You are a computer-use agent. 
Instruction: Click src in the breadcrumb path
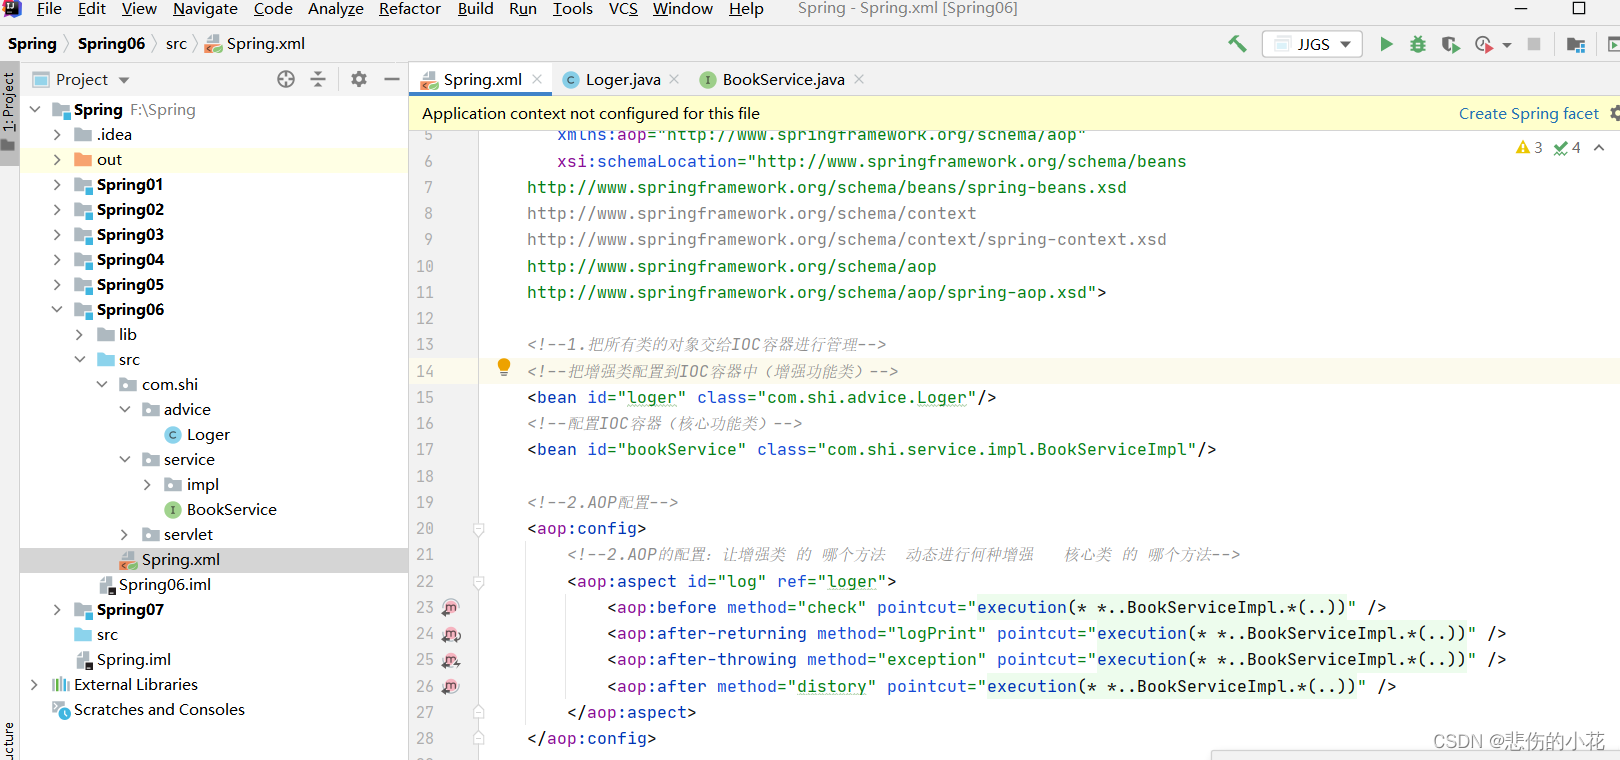click(176, 44)
